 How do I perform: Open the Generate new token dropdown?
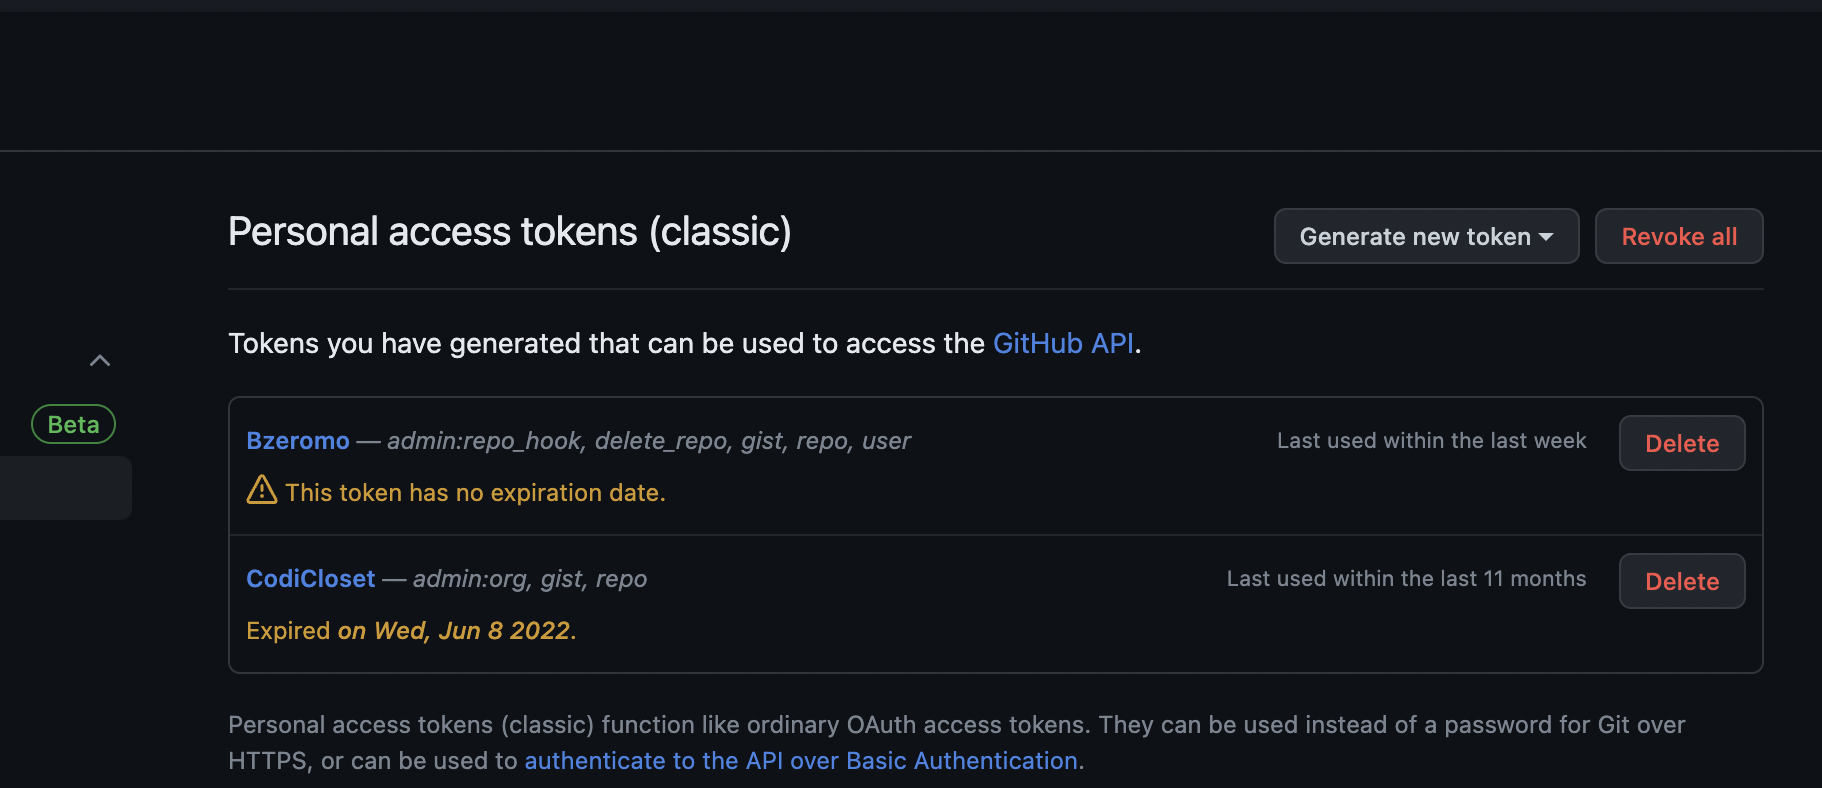coord(1426,236)
